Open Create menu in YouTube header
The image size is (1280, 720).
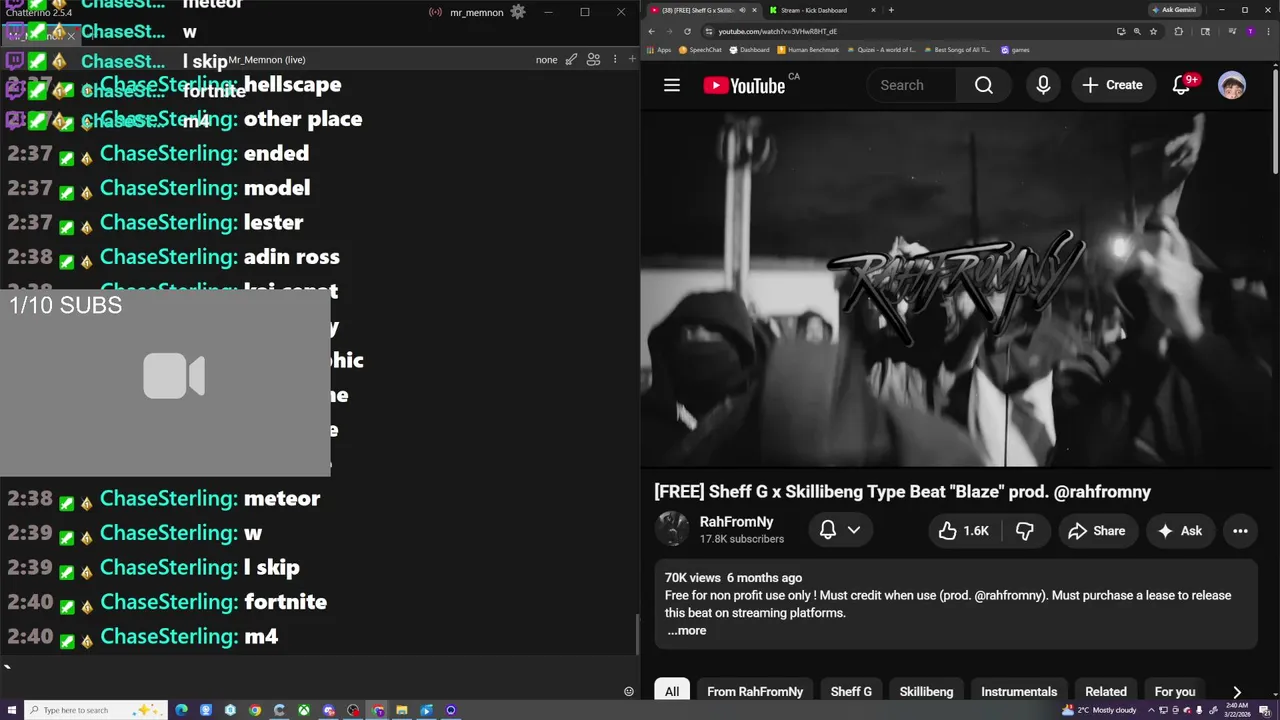point(1112,85)
